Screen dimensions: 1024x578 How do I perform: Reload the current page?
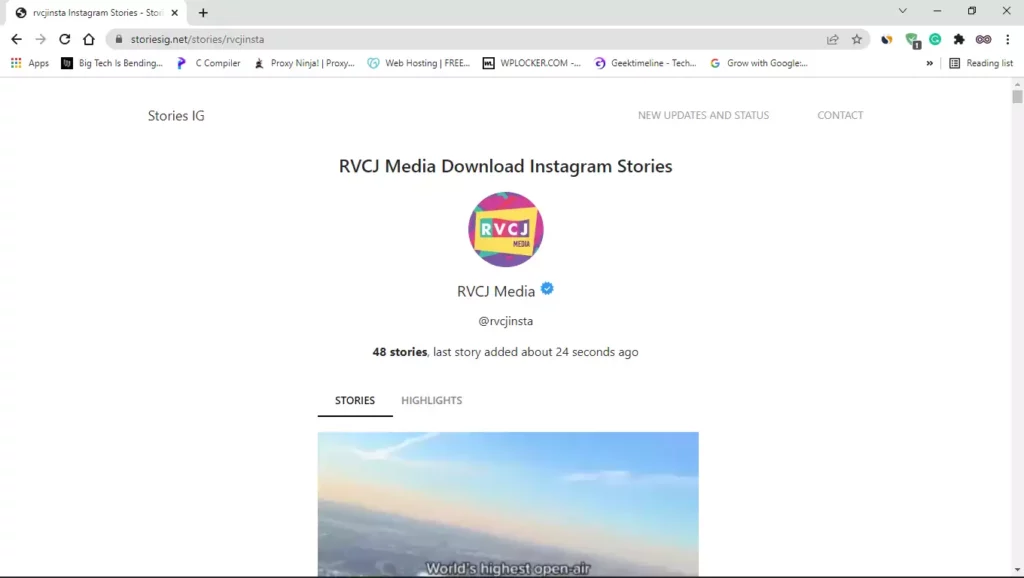(65, 39)
